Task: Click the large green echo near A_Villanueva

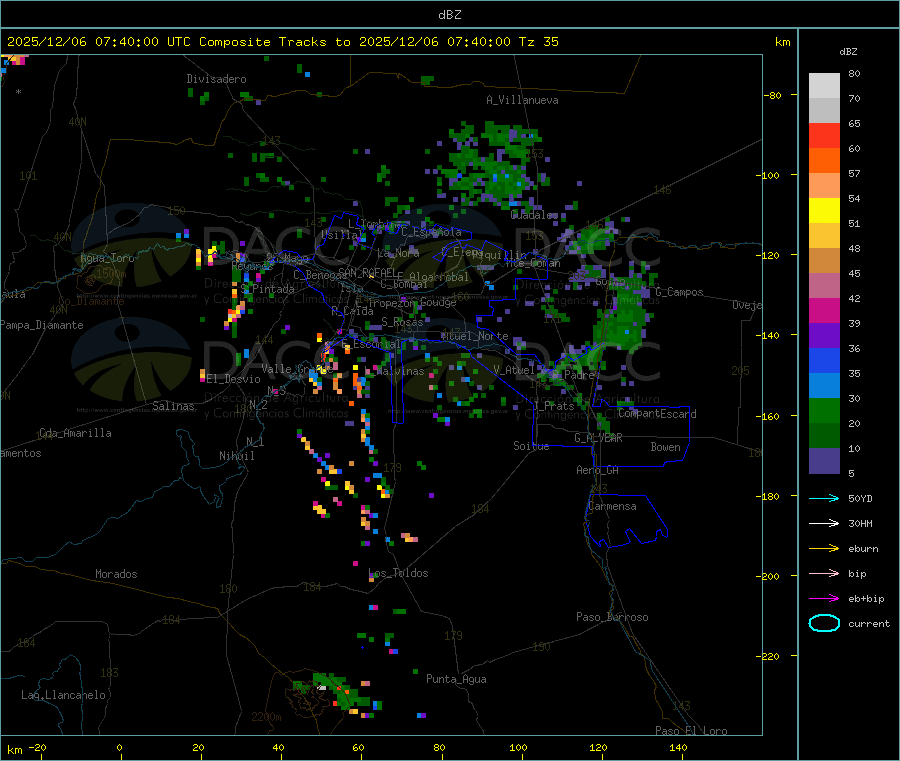Action: pos(494,164)
